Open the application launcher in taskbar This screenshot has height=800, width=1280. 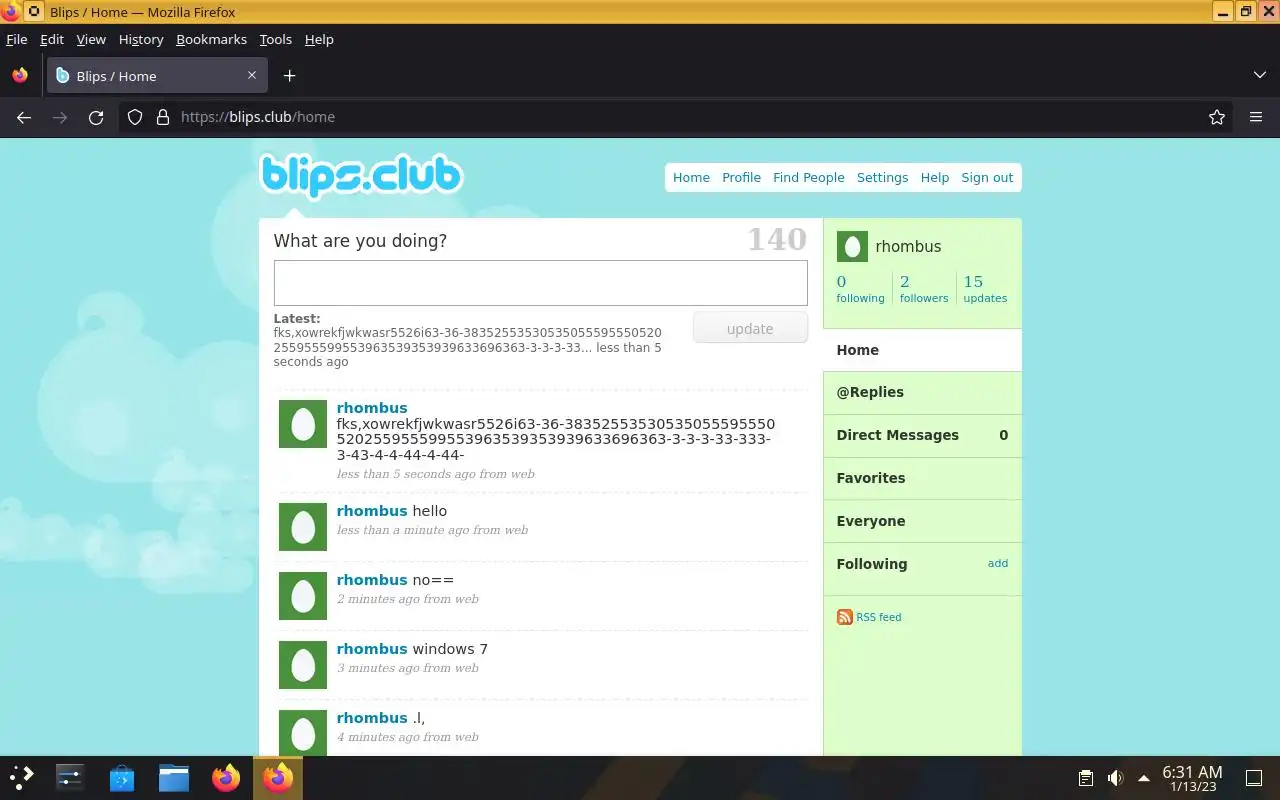(21, 777)
